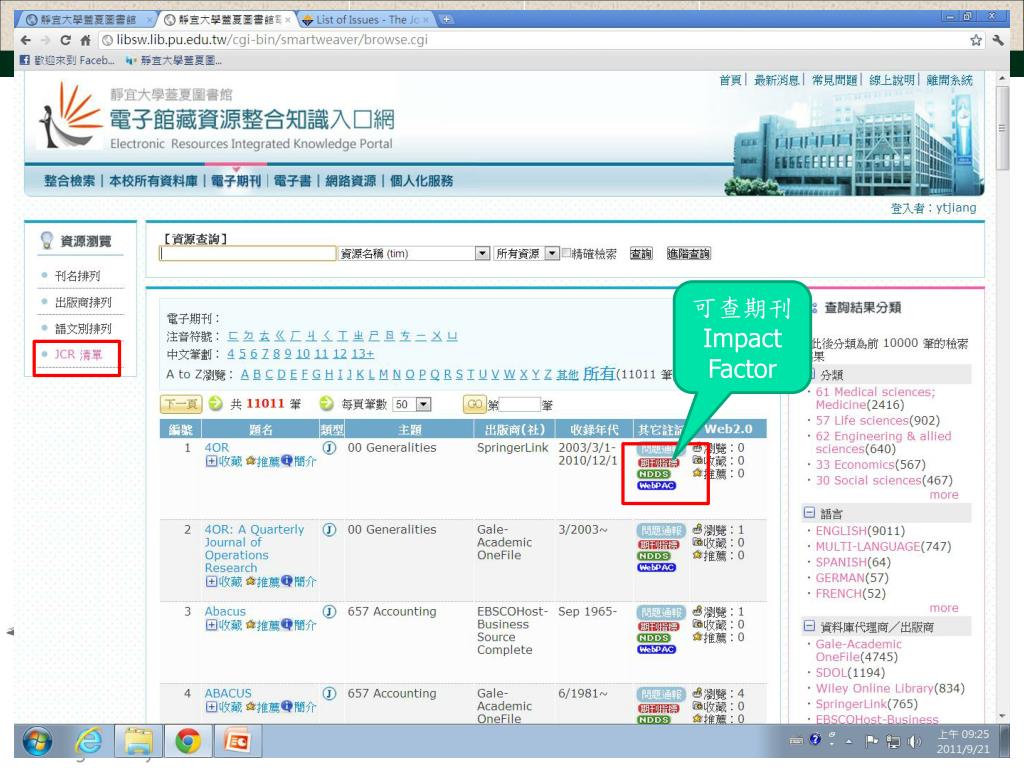
Task: Click the page vertical scrollbar thumb
Action: pos(1002,128)
